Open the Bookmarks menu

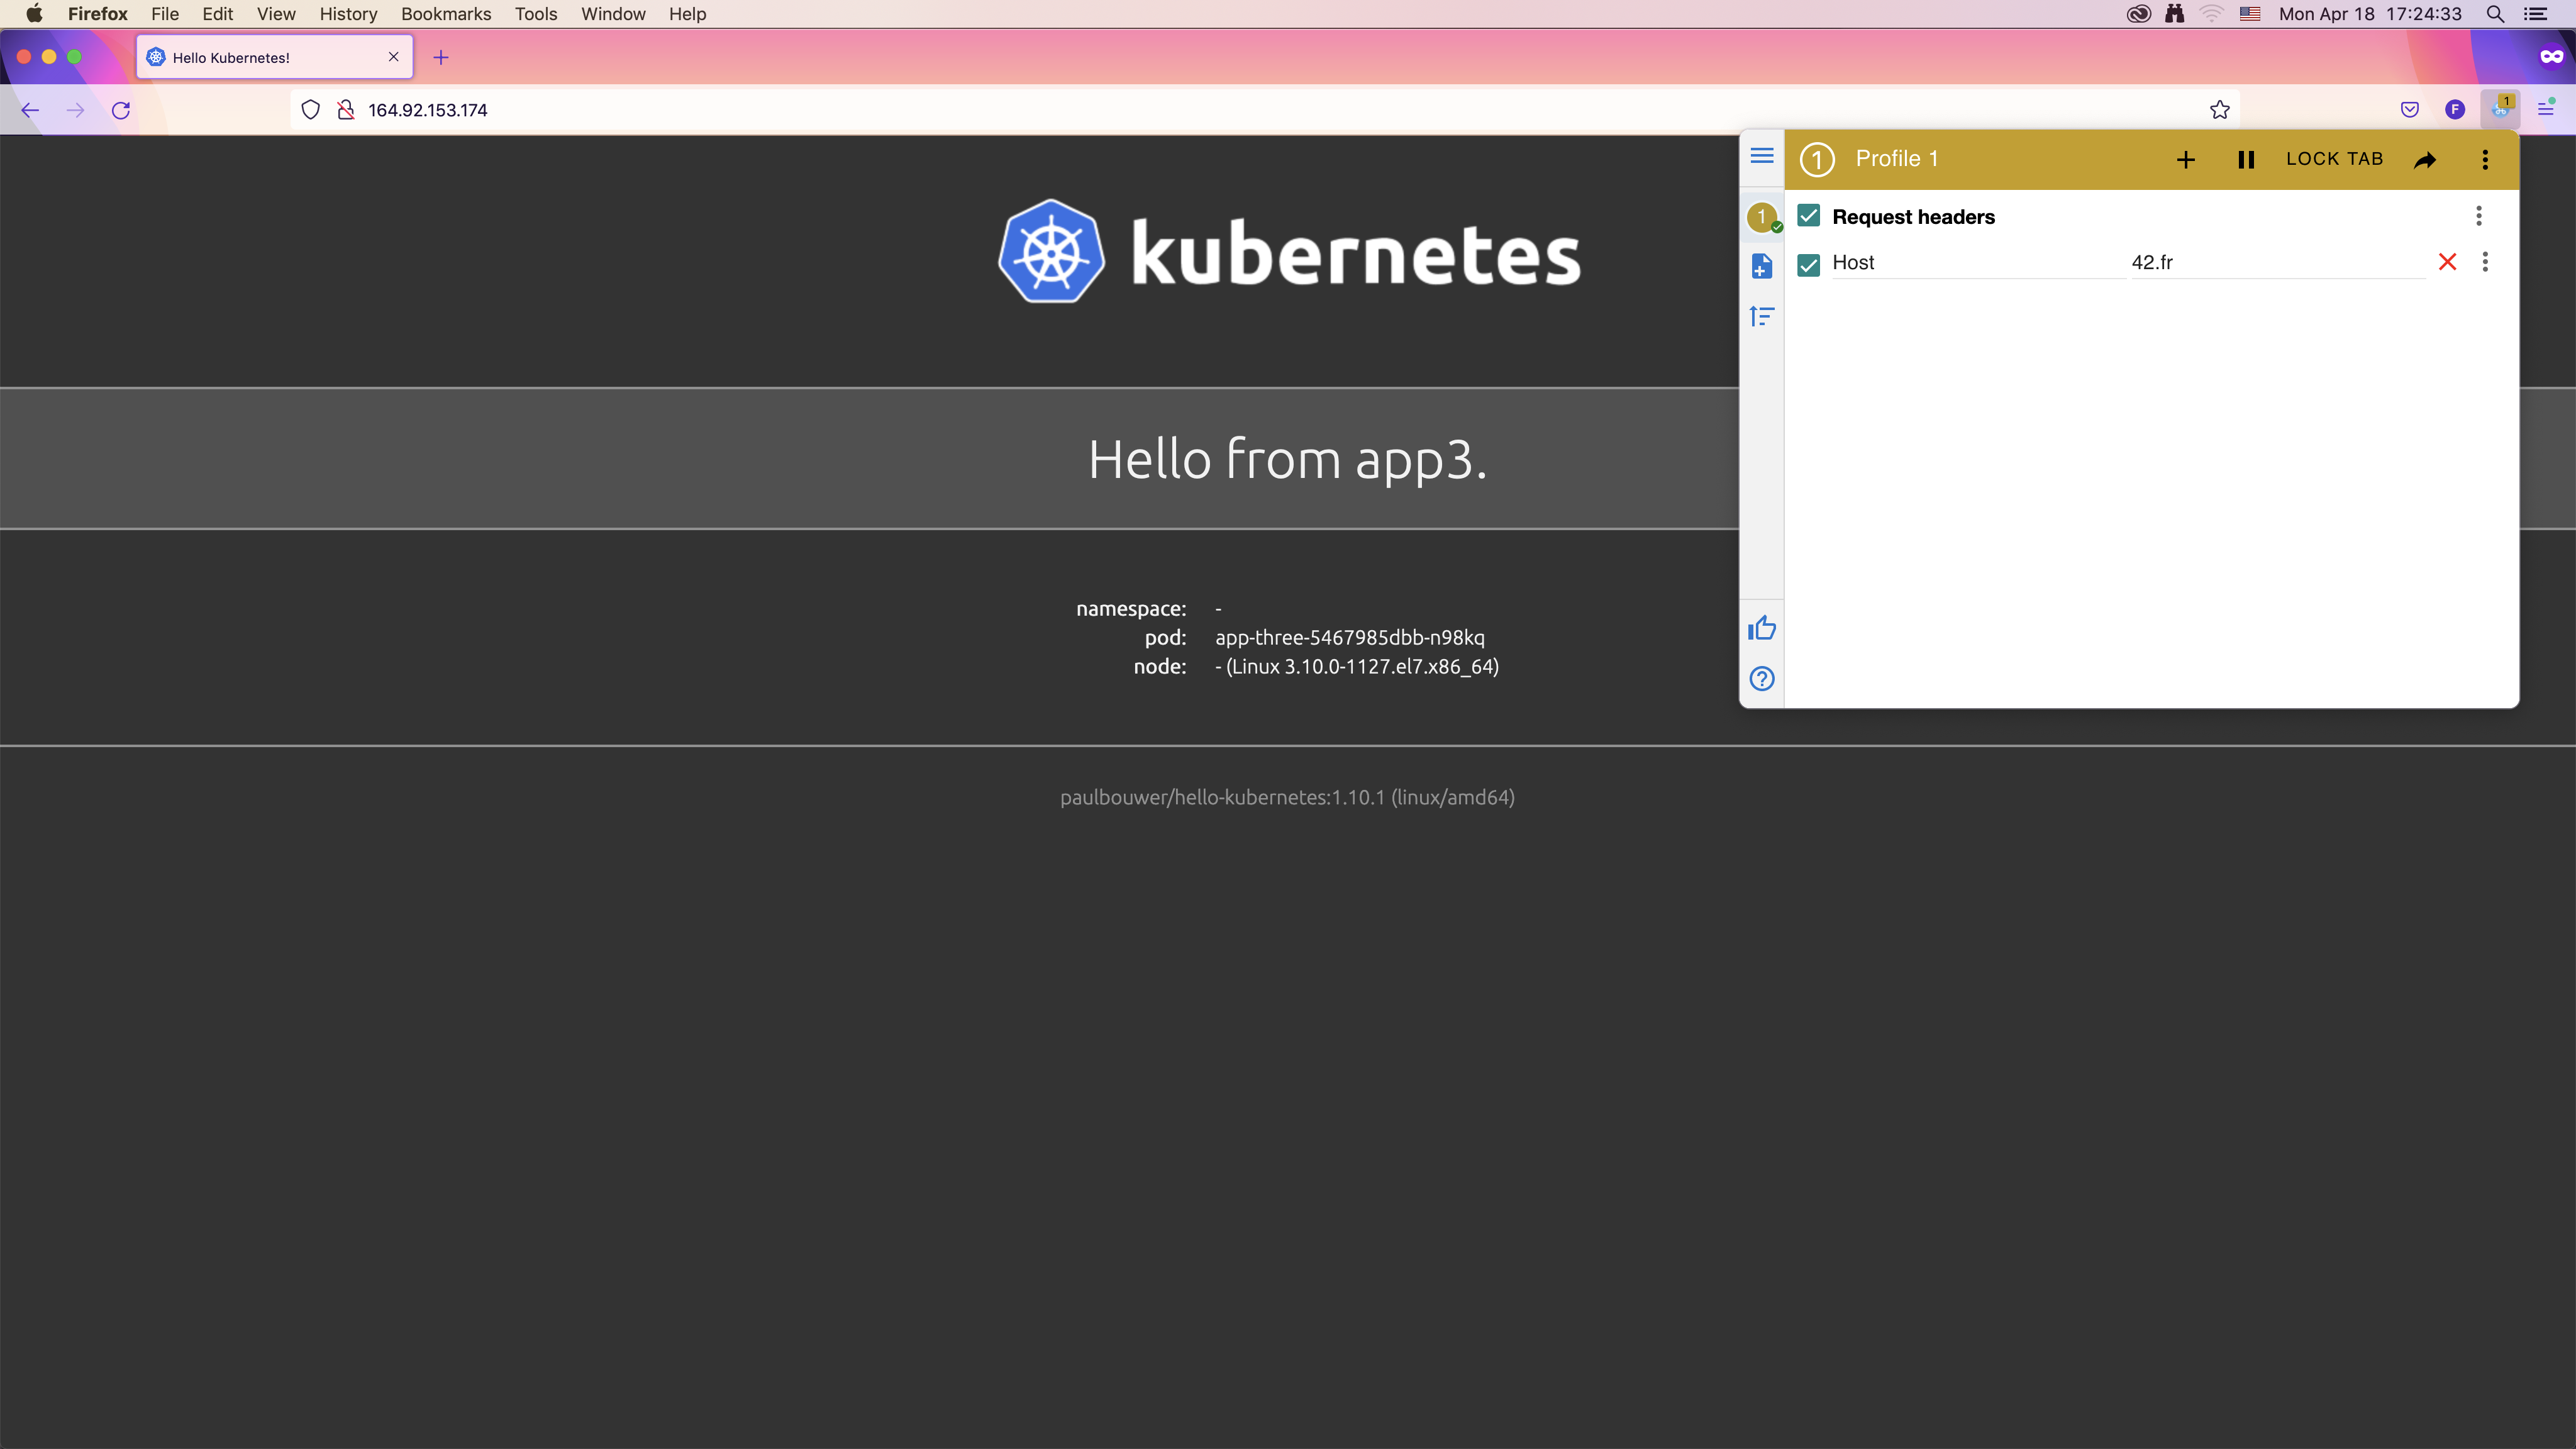pyautogui.click(x=445, y=14)
